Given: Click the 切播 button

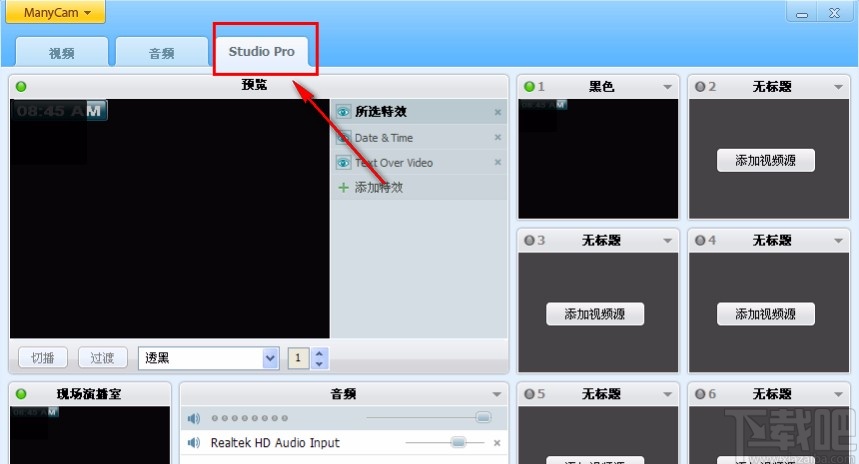Looking at the screenshot, I should click(x=43, y=358).
